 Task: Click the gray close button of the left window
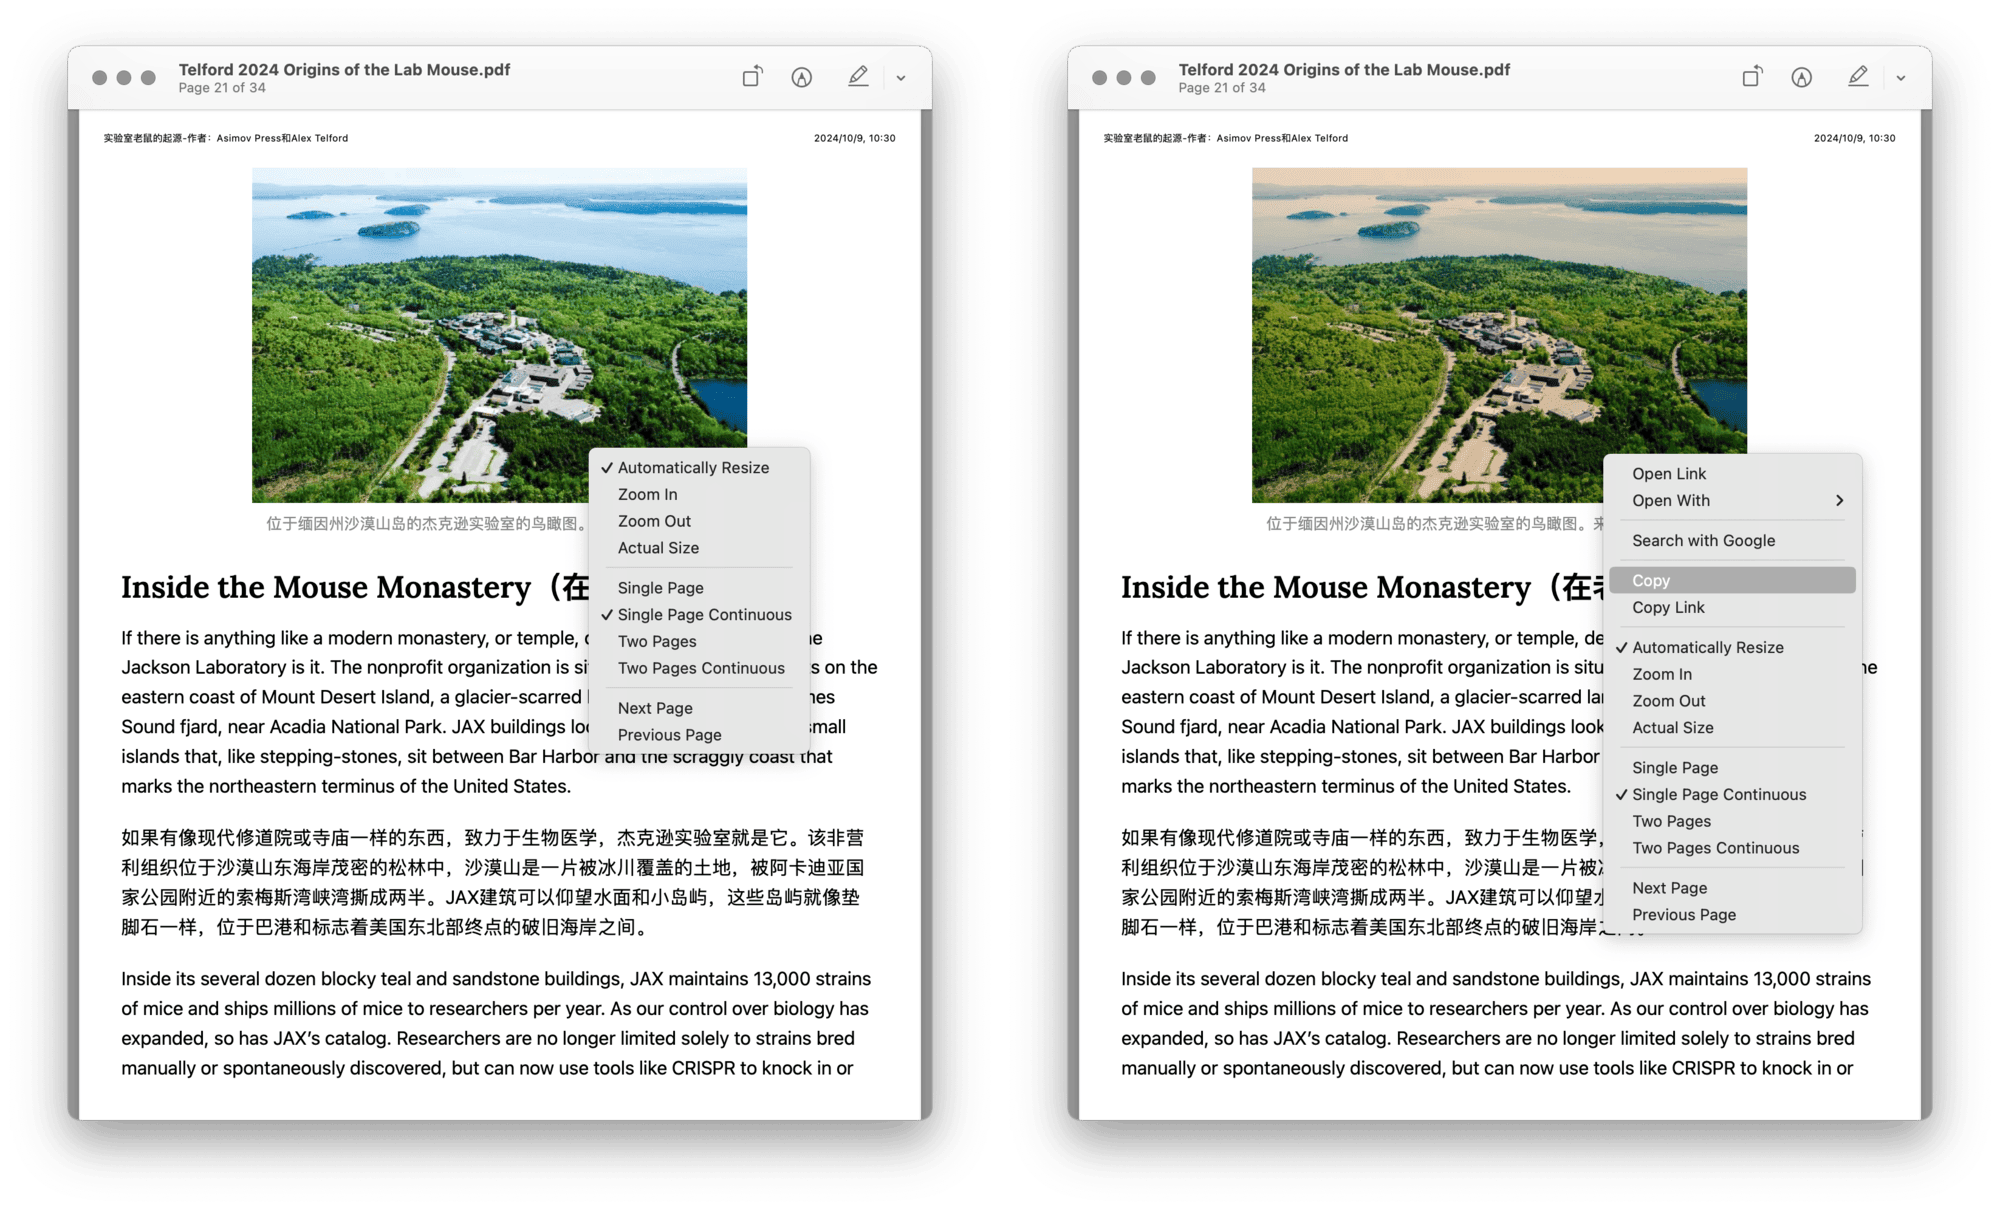(x=100, y=77)
